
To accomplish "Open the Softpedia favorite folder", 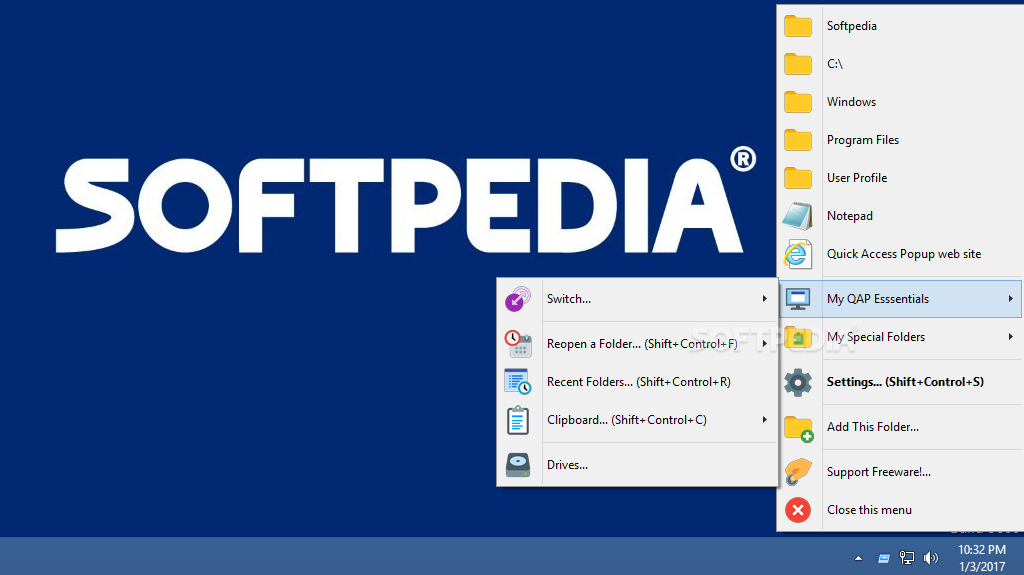I will [x=900, y=26].
